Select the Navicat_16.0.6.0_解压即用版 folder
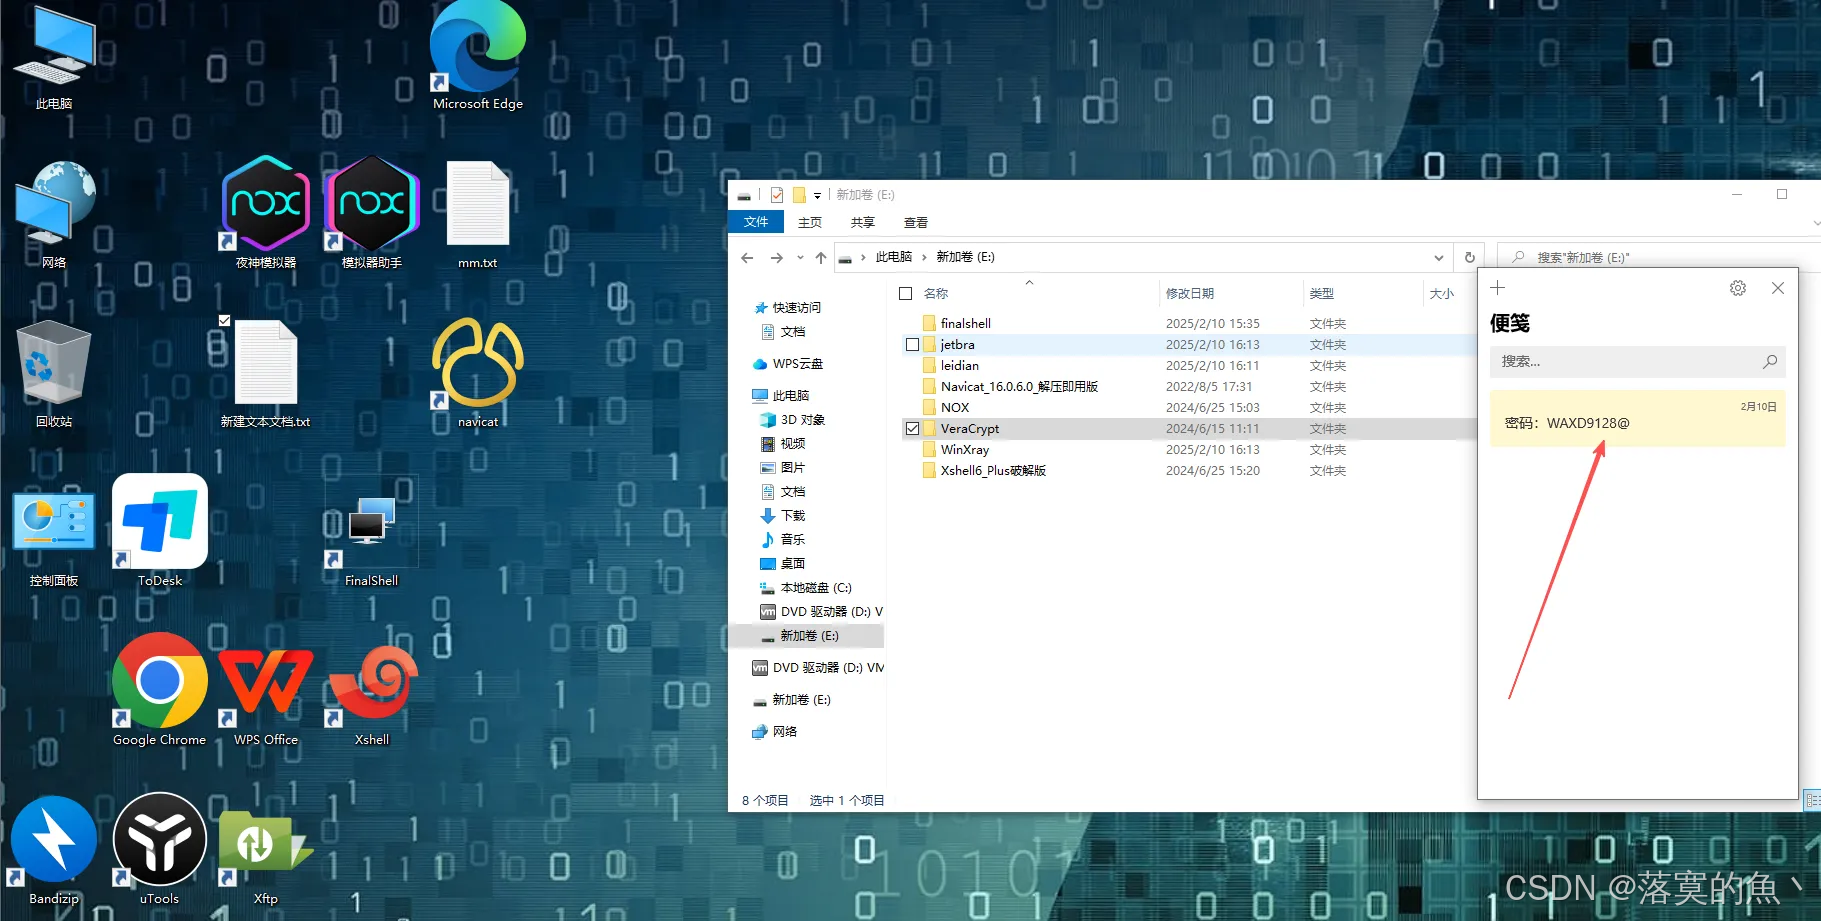This screenshot has width=1821, height=921. coord(1187,386)
